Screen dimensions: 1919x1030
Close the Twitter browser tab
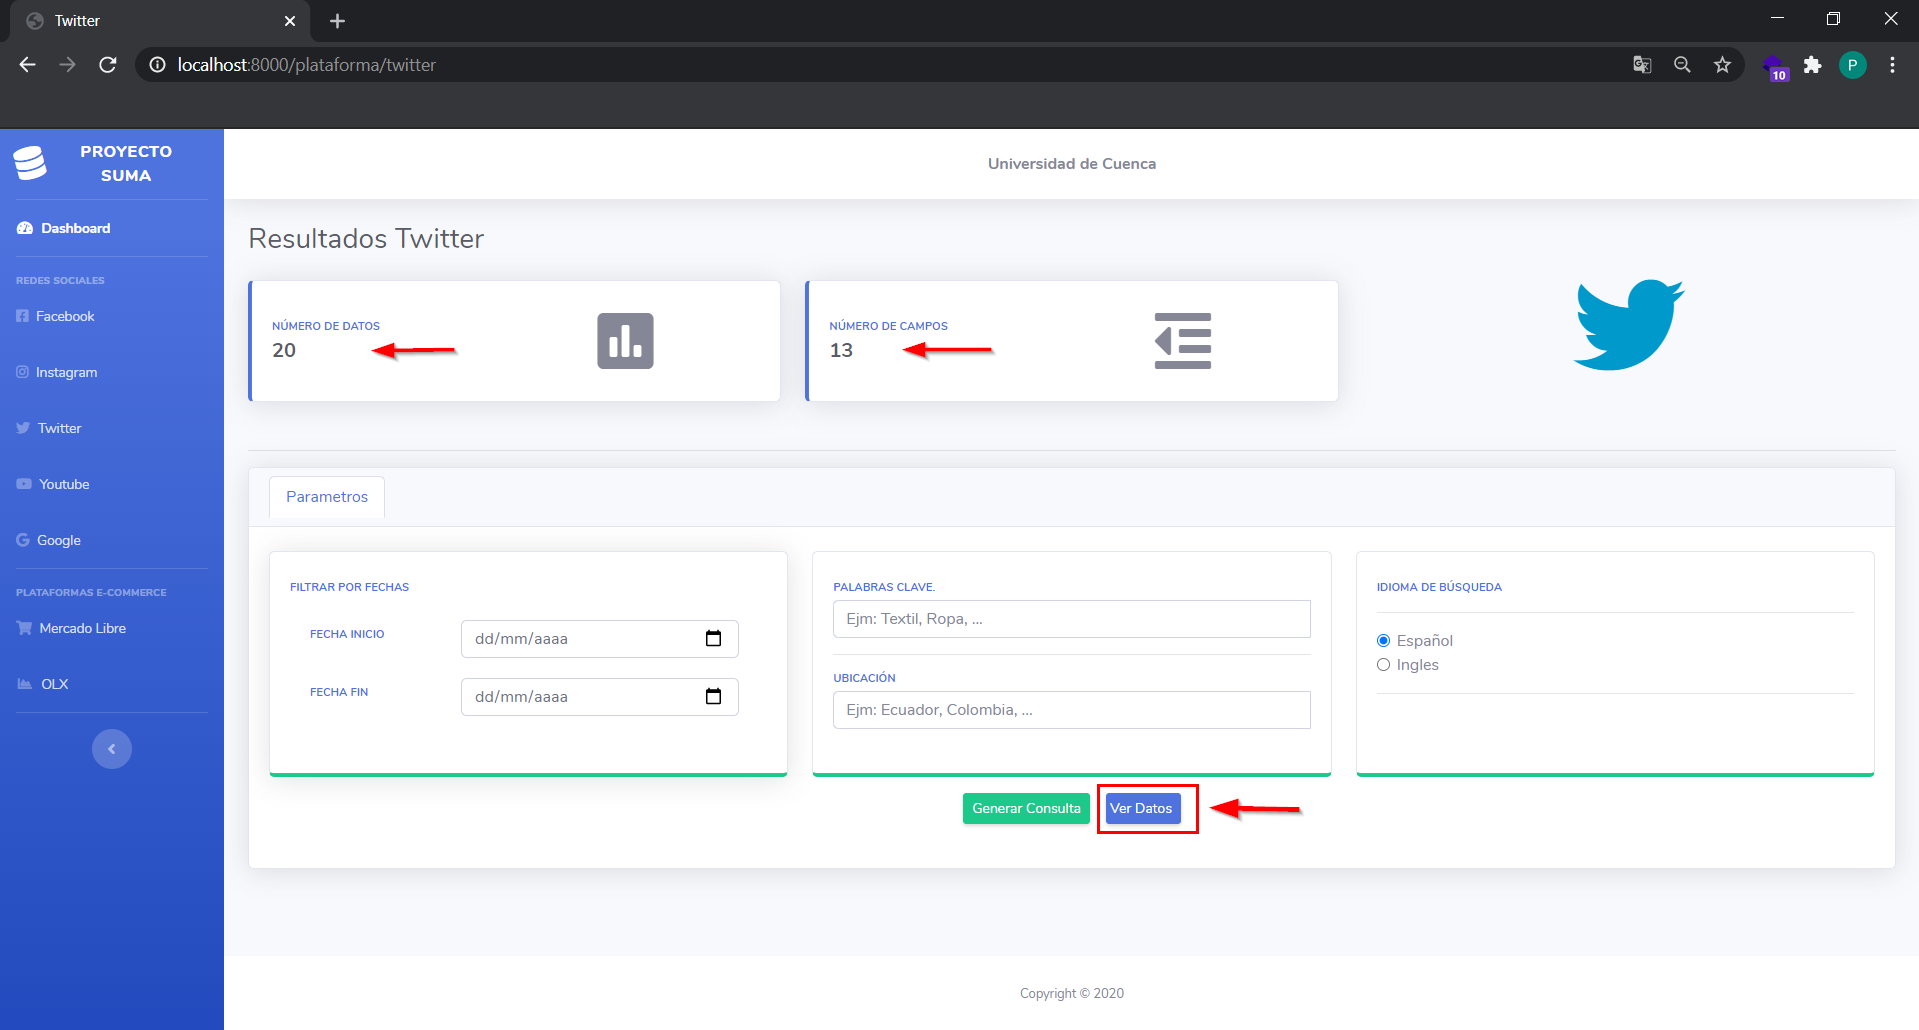pyautogui.click(x=290, y=21)
